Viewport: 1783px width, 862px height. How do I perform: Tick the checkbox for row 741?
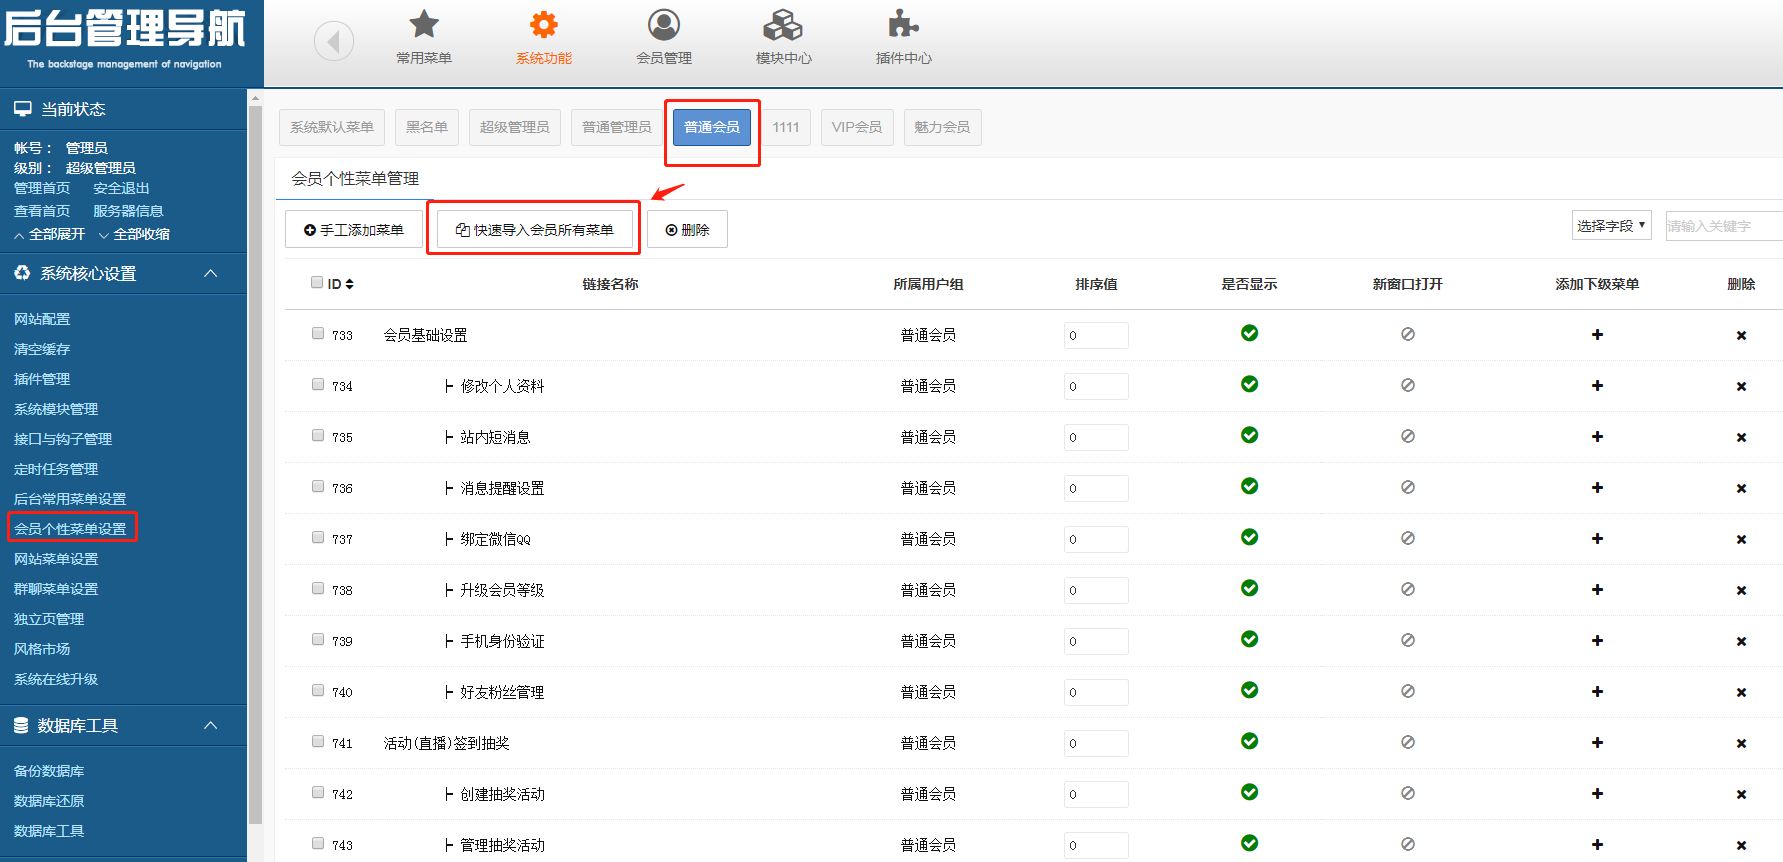coord(318,742)
